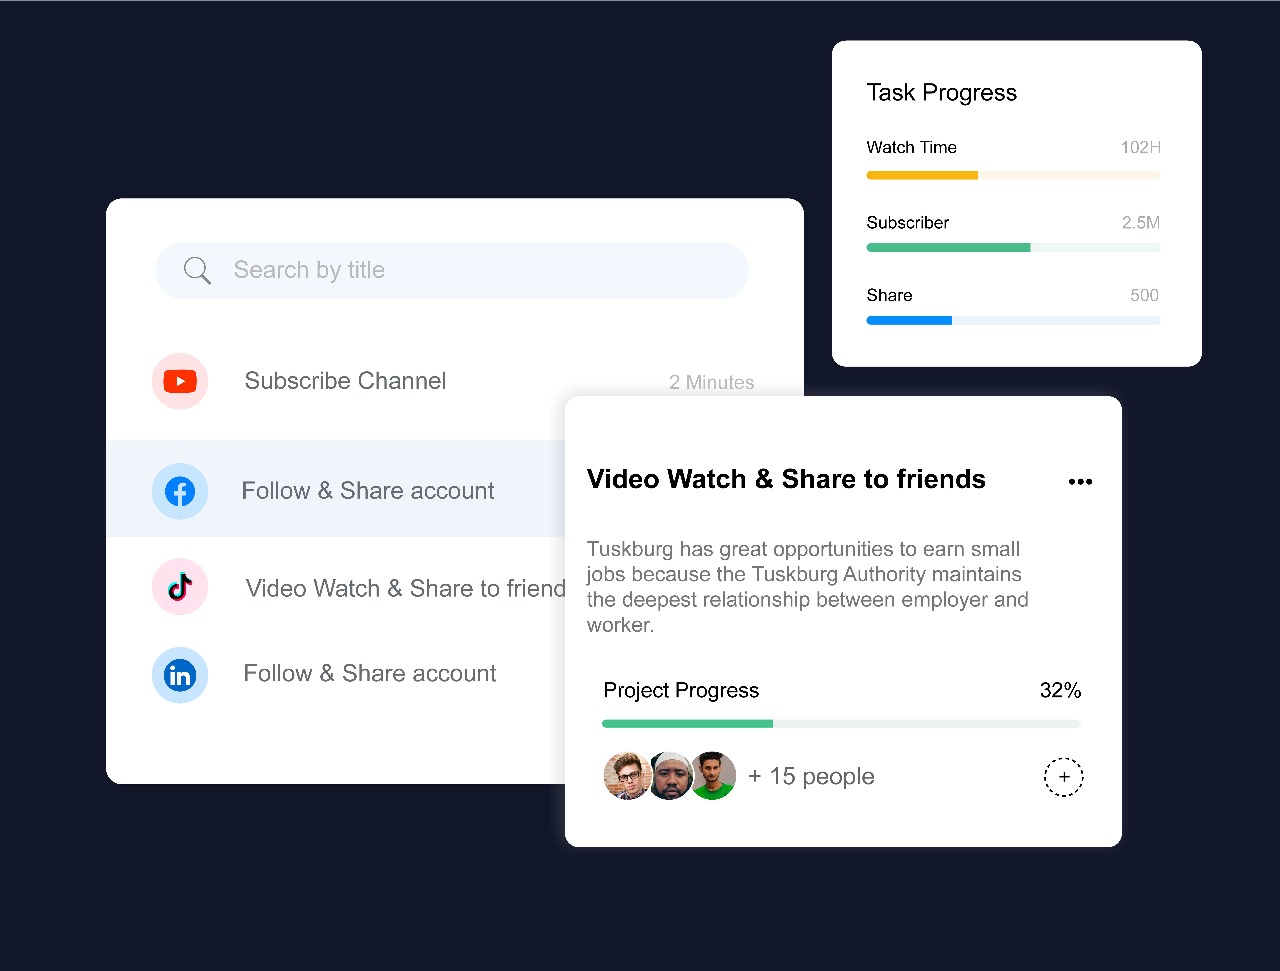Click the Task Progress heading

click(941, 92)
